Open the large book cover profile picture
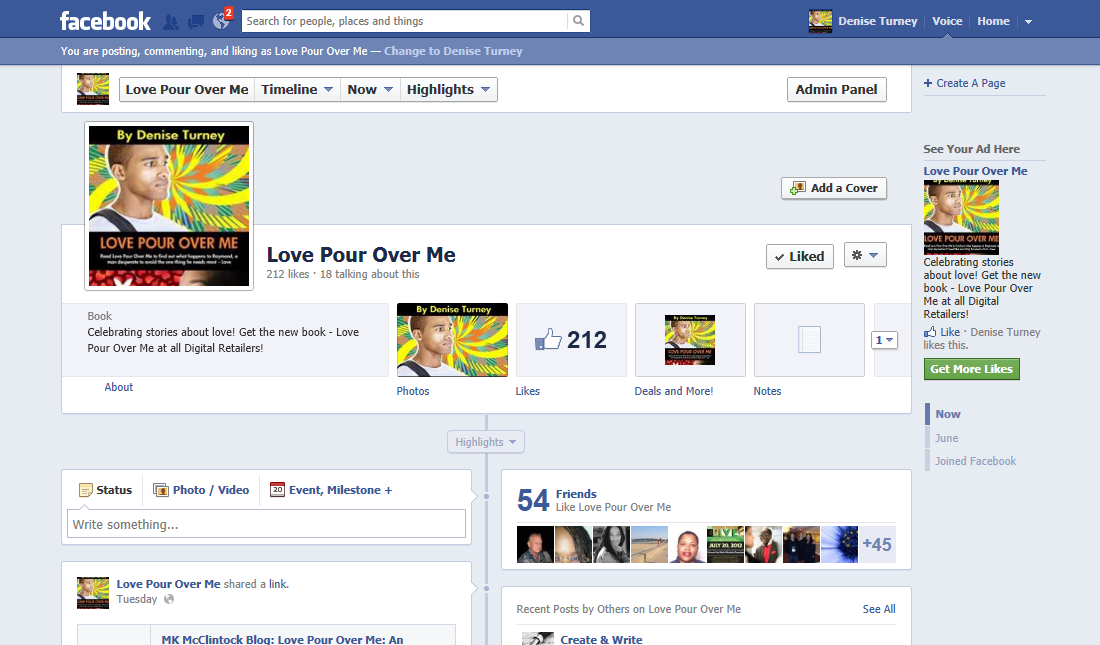Image resolution: width=1100 pixels, height=645 pixels. (x=169, y=206)
